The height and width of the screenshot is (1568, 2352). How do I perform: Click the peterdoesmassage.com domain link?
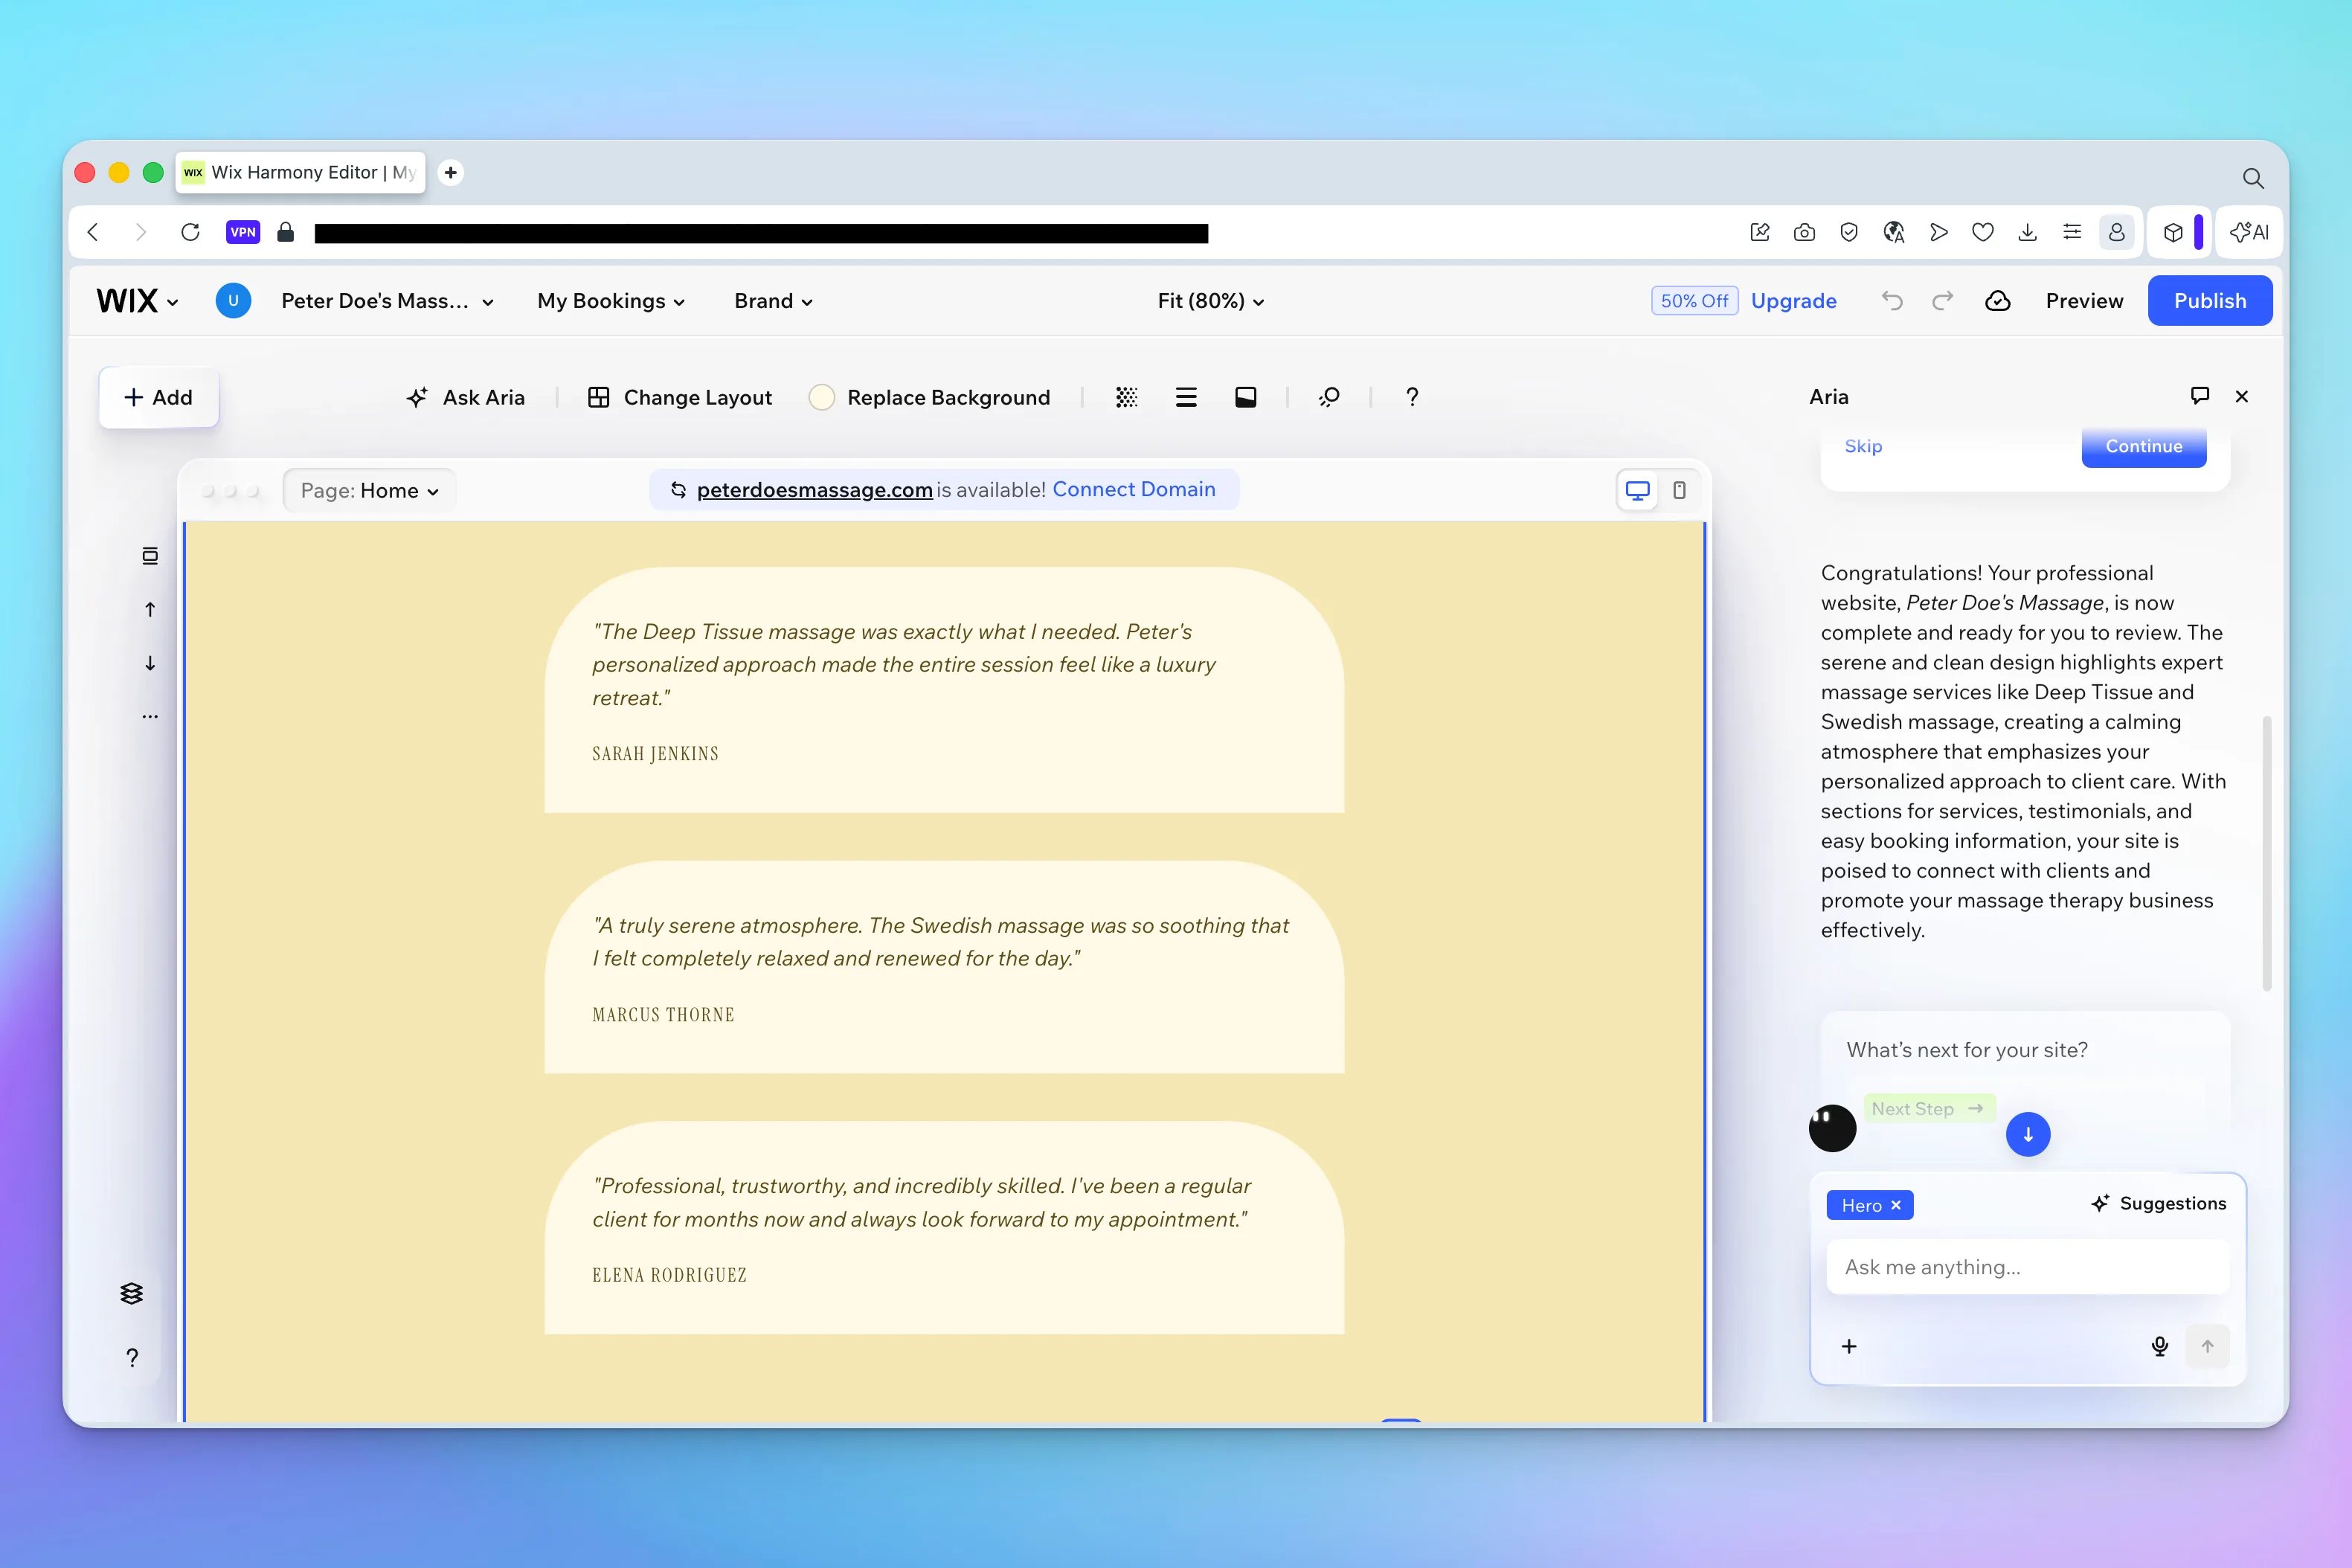814,490
